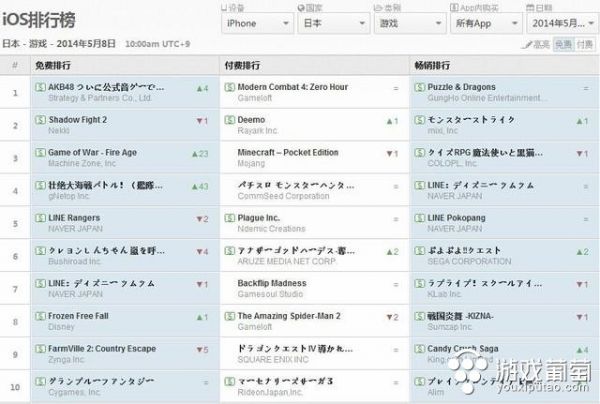Click the in-app purchase icon beside Game of War
Screen dimensions: 600x404
pyautogui.click(x=40, y=152)
